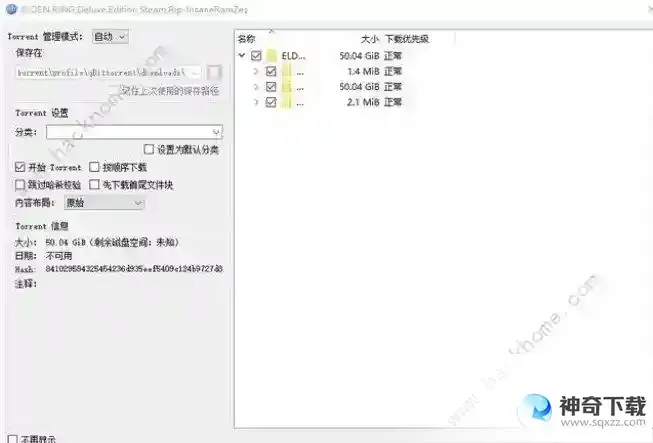Screen dimensions: 653x443
Task: Enable the 按顺序下载 checkbox
Action: point(95,167)
